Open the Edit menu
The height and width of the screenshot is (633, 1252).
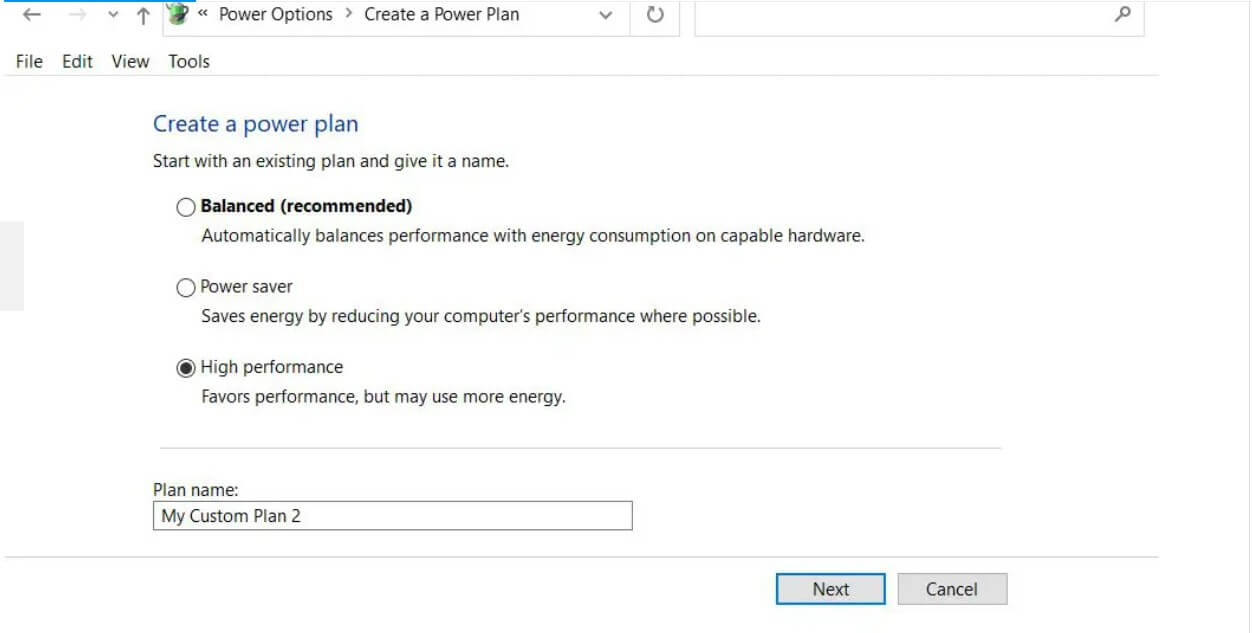[x=77, y=61]
